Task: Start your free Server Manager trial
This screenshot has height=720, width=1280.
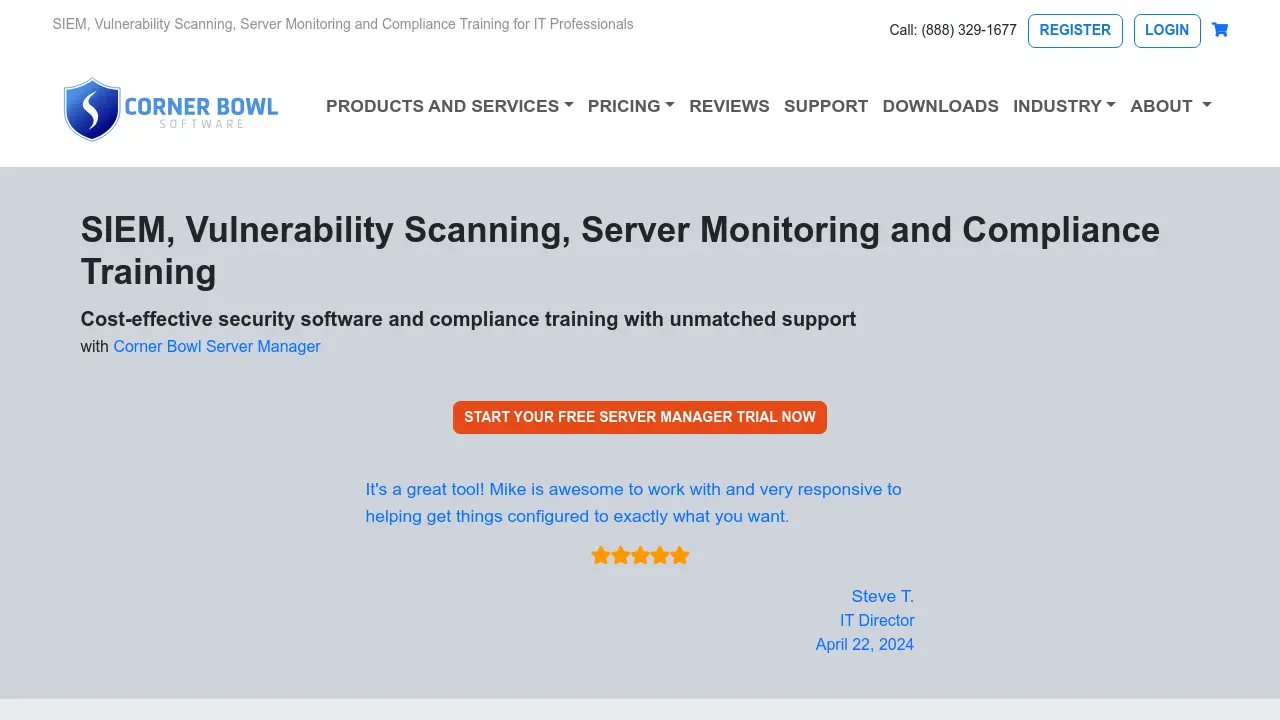Action: pyautogui.click(x=640, y=417)
